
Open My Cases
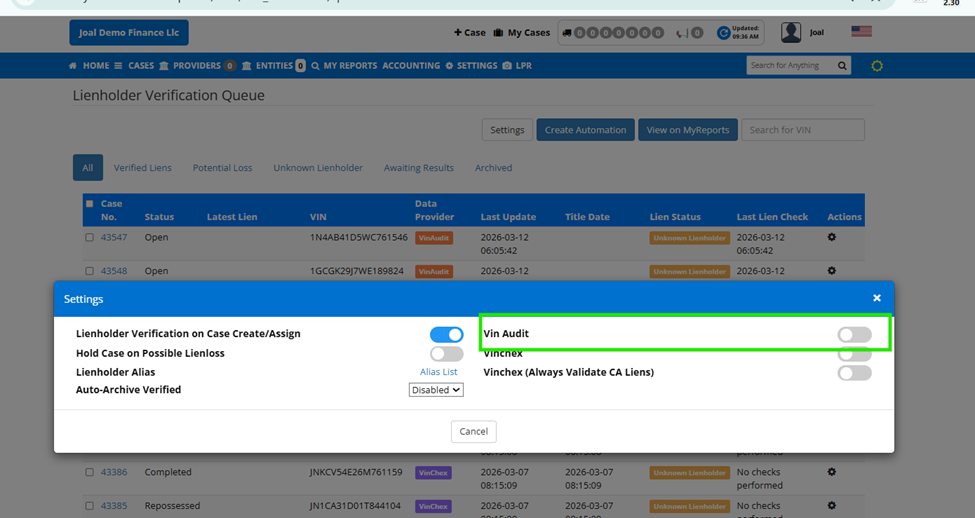(x=522, y=32)
